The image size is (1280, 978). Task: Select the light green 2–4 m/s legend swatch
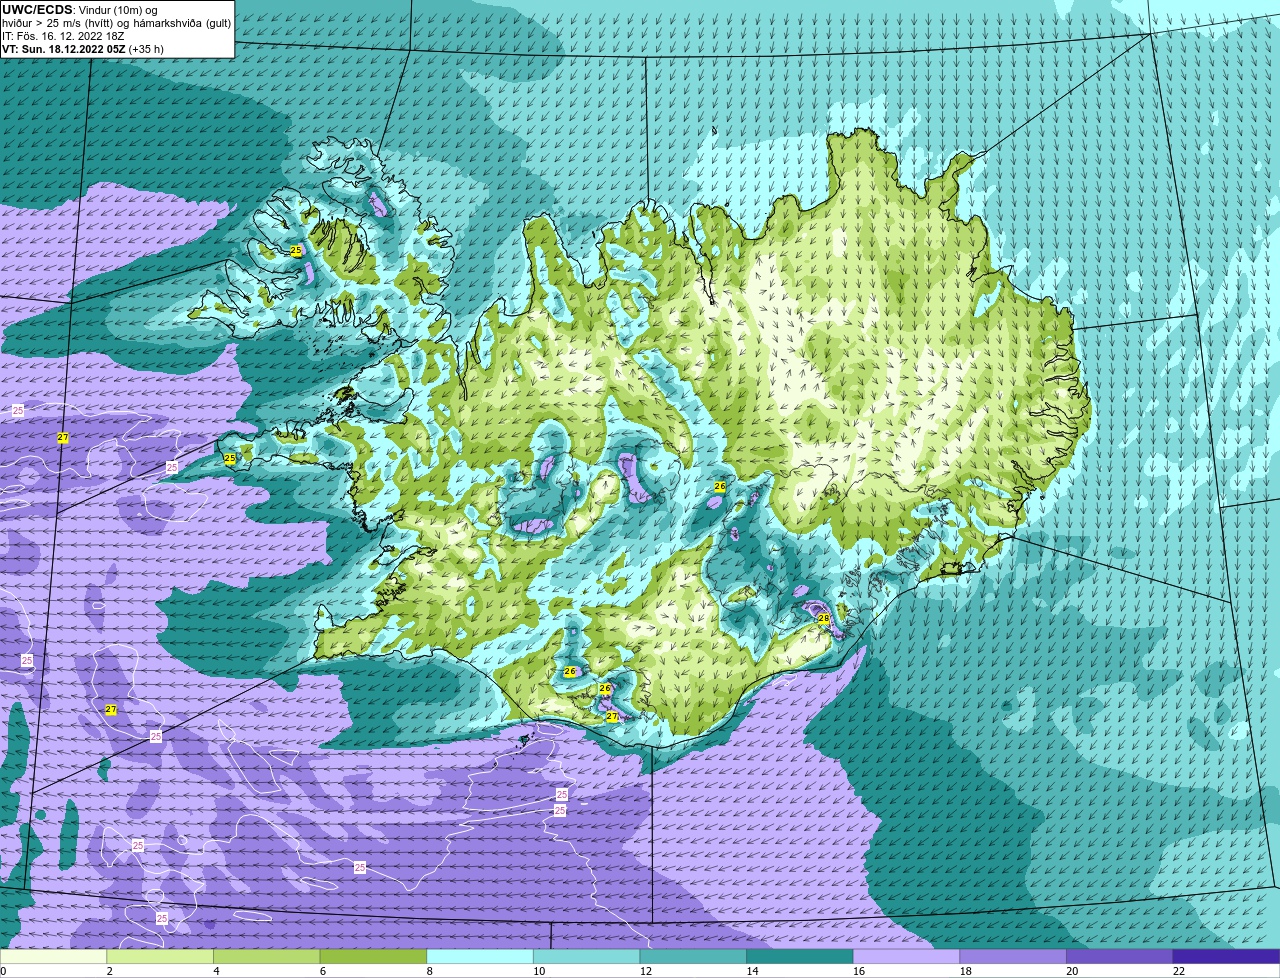(x=160, y=956)
